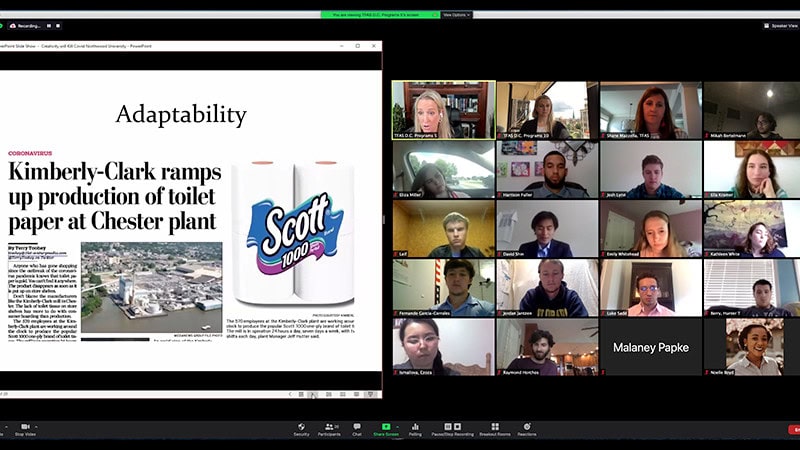This screenshot has width=800, height=450.
Task: Expand the video options caret beside Stop Video
Action: click(x=36, y=427)
